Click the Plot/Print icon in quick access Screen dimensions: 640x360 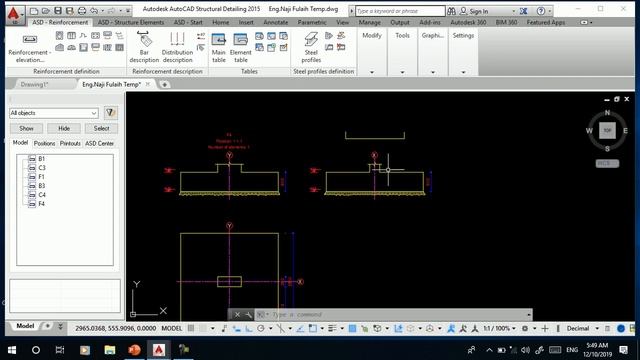click(82, 11)
